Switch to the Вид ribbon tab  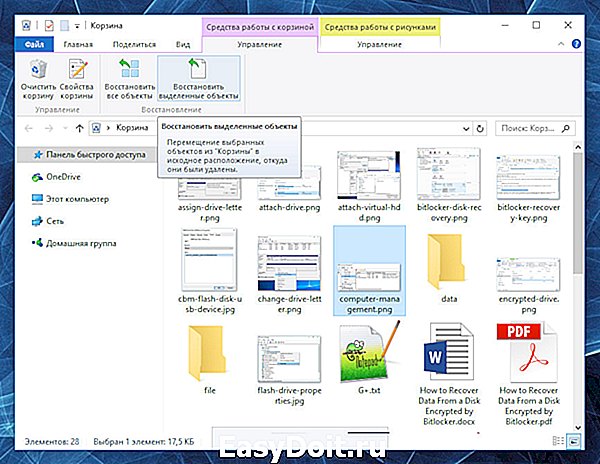[x=183, y=44]
